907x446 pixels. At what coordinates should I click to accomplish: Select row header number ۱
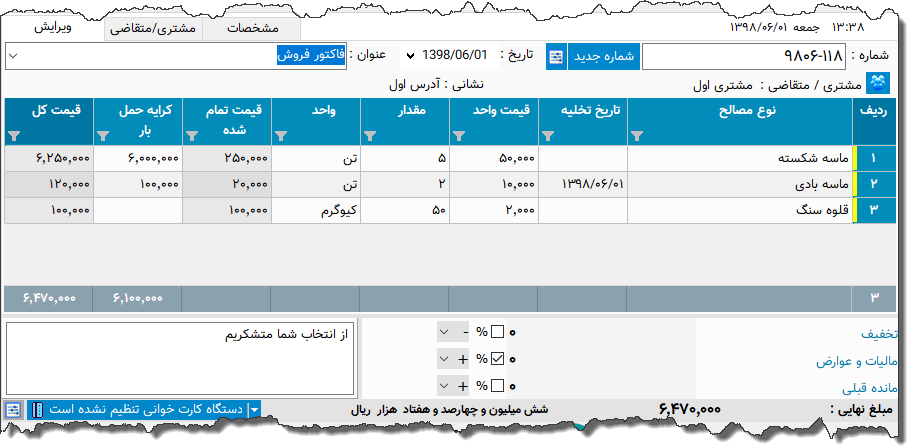tap(874, 159)
